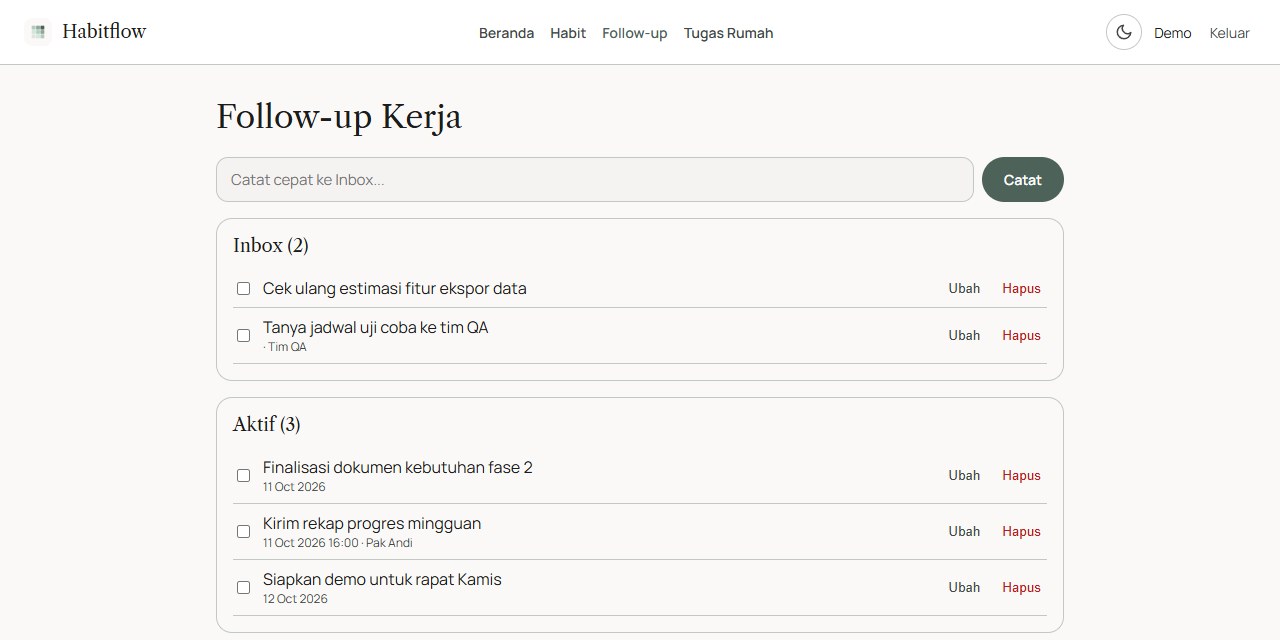Click the Inbox (2) heading
Viewport: 1280px width, 640px height.
tap(270, 245)
